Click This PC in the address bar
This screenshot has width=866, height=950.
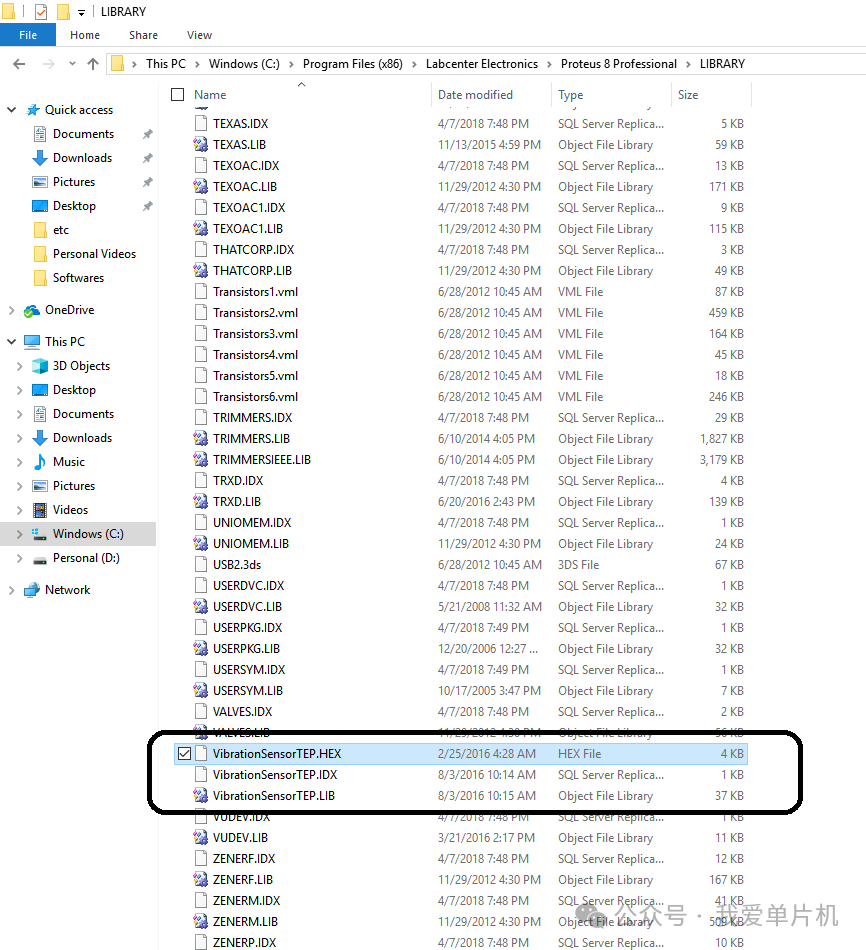[165, 64]
